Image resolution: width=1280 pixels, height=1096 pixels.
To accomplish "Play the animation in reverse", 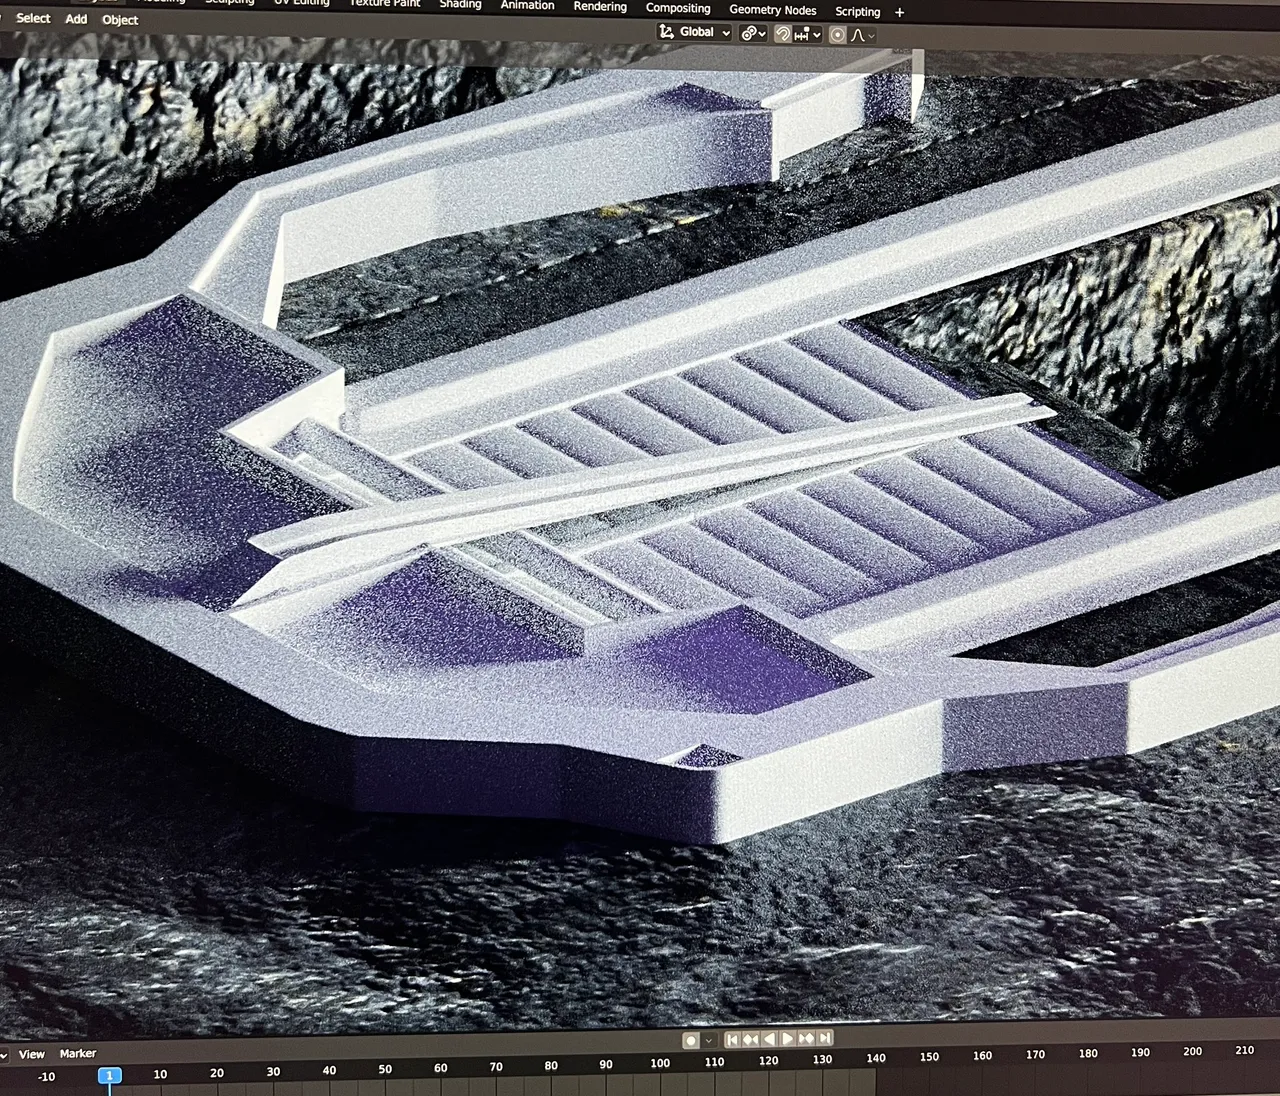I will click(769, 1039).
